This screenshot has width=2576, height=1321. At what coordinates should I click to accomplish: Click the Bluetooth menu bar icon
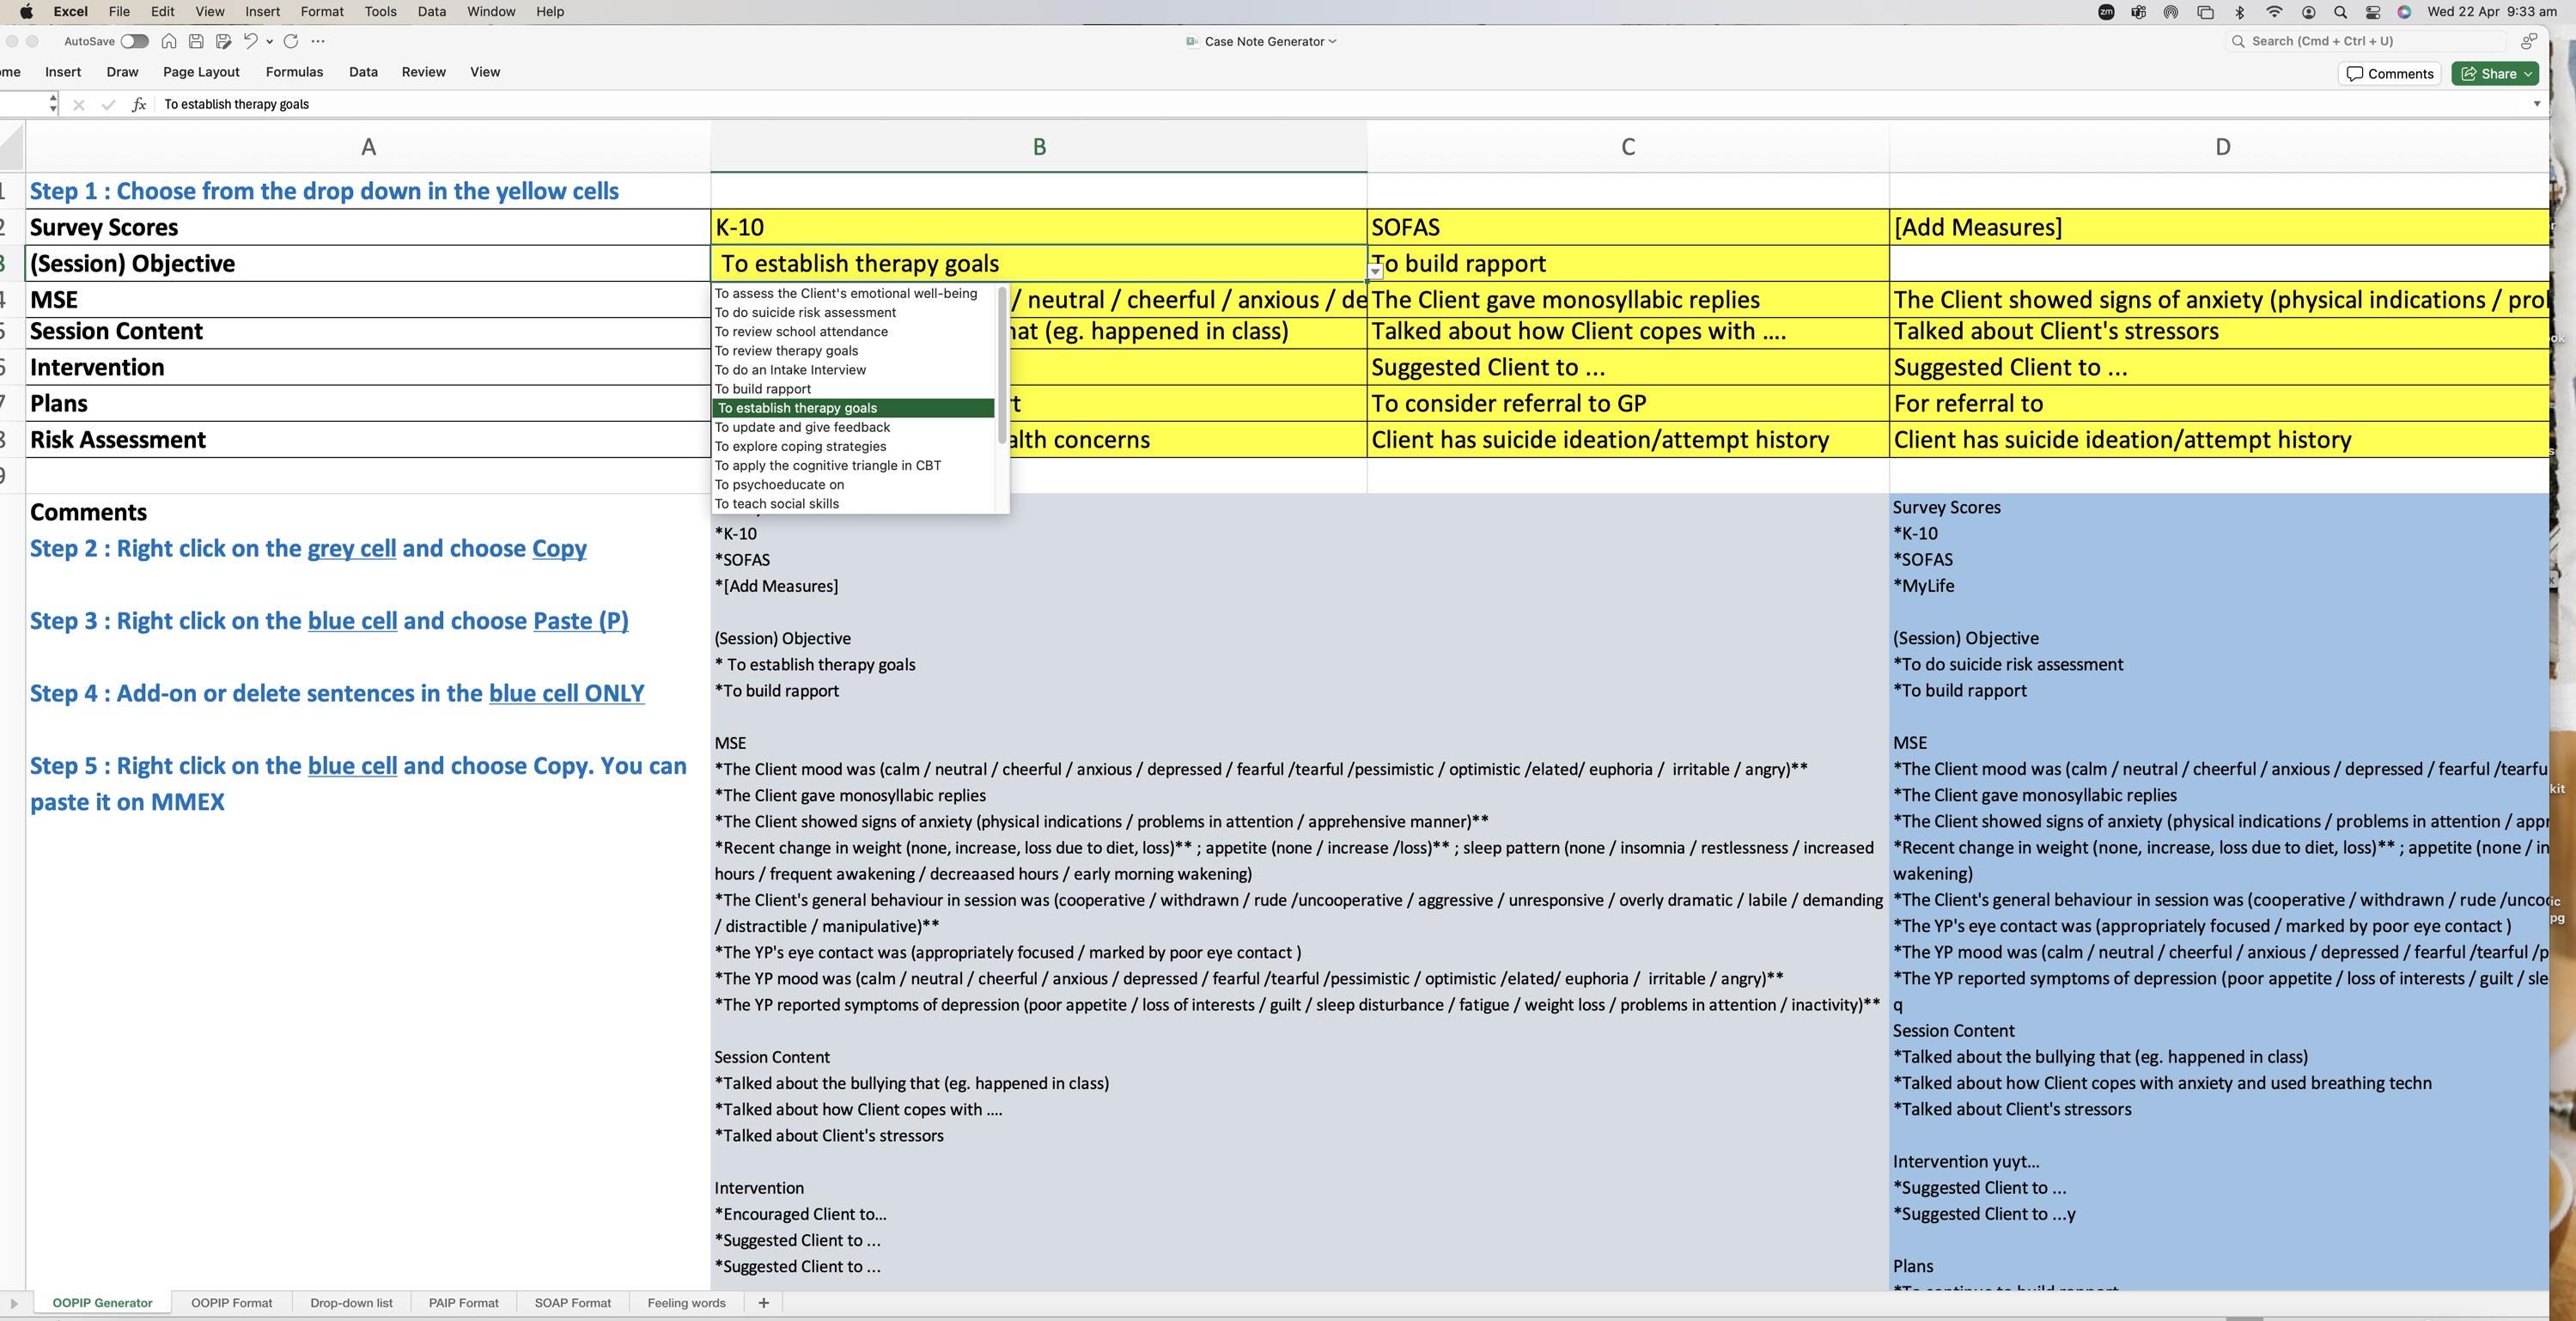coord(2240,12)
